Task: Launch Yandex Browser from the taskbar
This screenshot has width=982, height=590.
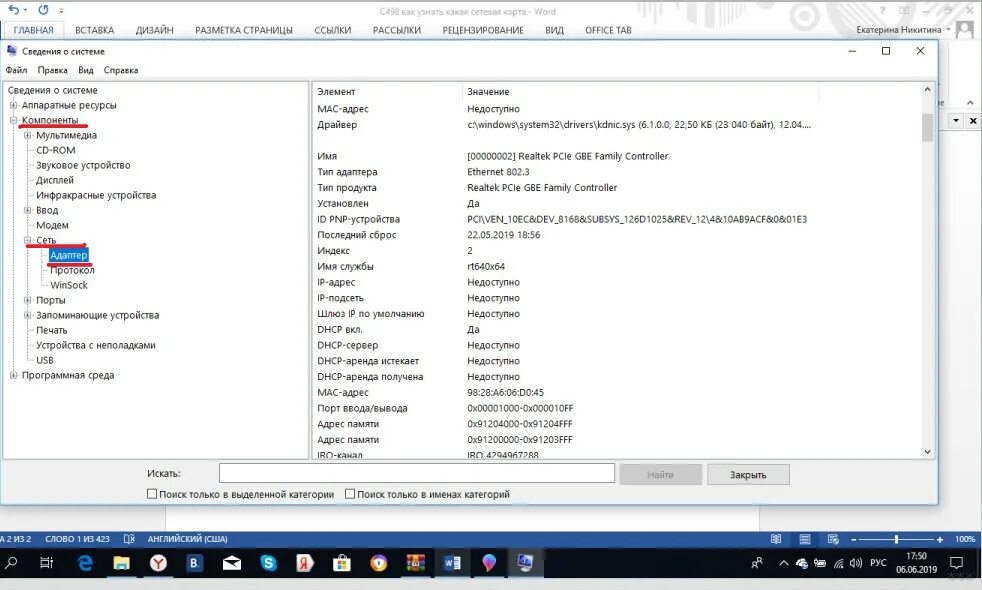Action: pos(158,563)
